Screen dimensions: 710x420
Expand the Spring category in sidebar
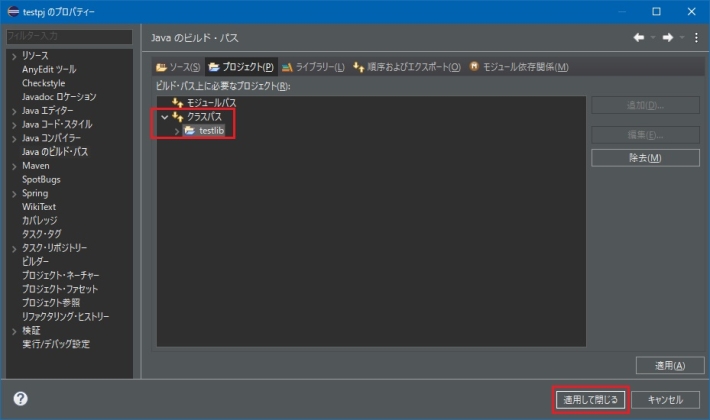point(14,194)
